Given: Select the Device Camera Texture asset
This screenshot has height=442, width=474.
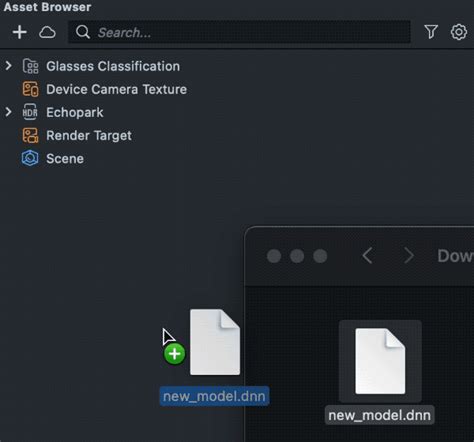Looking at the screenshot, I should coord(116,89).
